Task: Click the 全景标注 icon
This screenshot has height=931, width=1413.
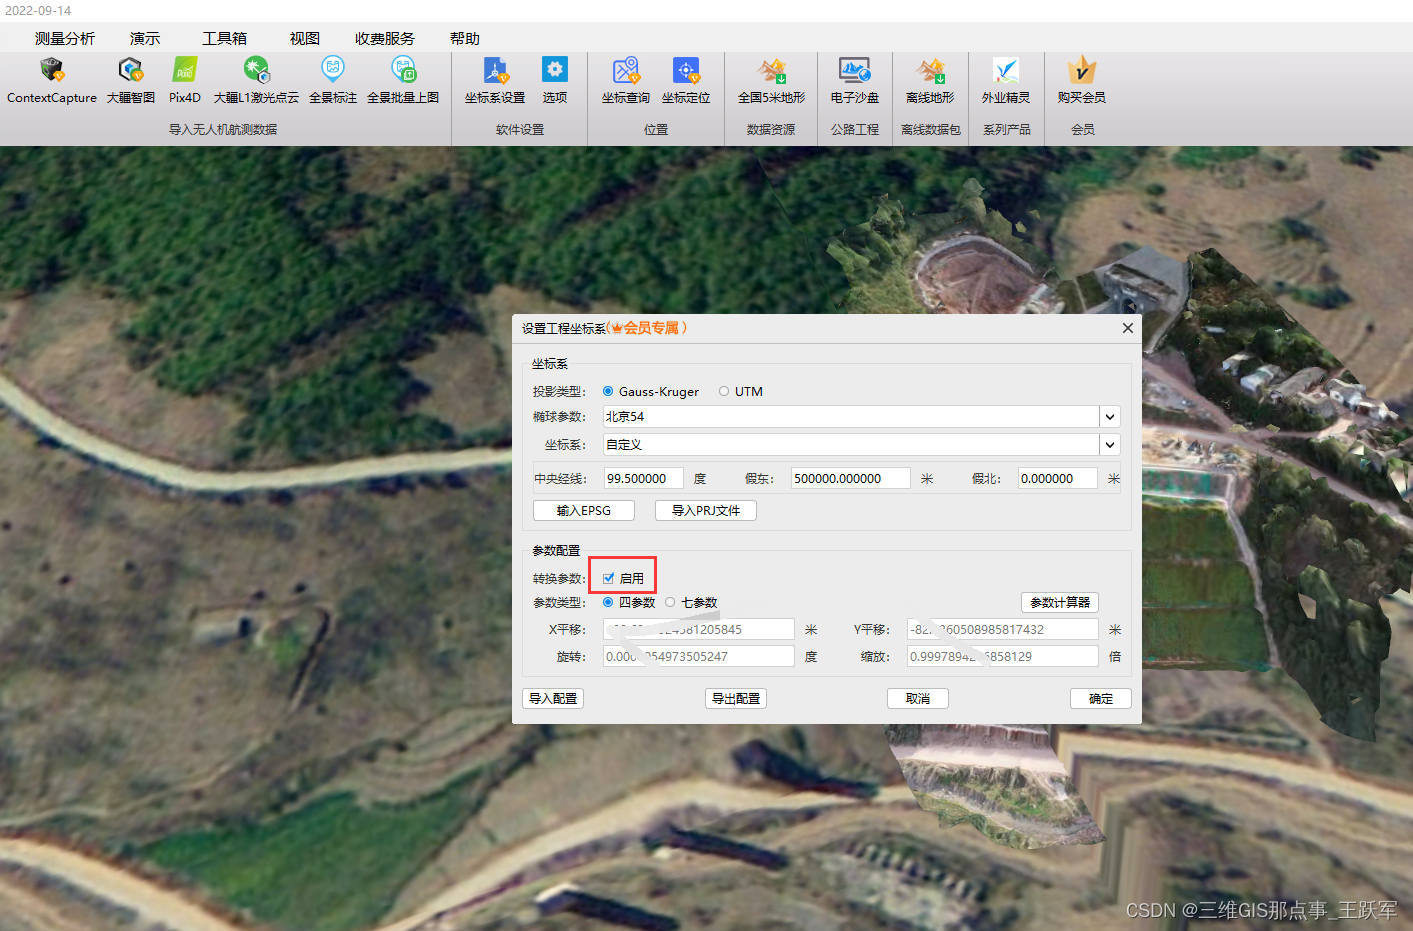Action: [333, 80]
